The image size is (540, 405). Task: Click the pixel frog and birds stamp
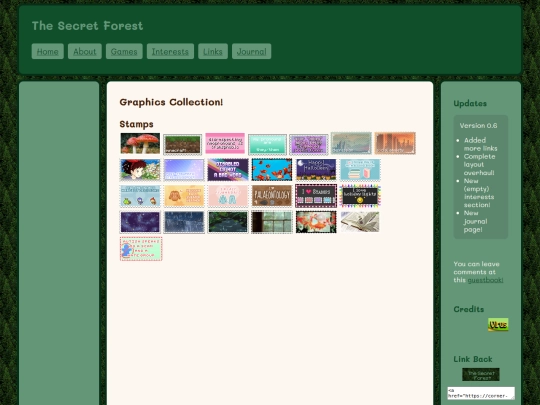tap(140, 196)
